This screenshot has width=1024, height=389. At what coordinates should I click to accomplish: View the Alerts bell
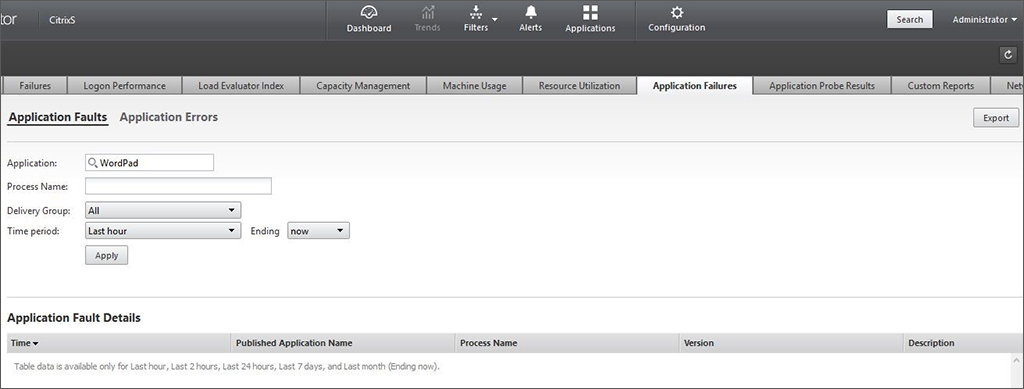530,20
